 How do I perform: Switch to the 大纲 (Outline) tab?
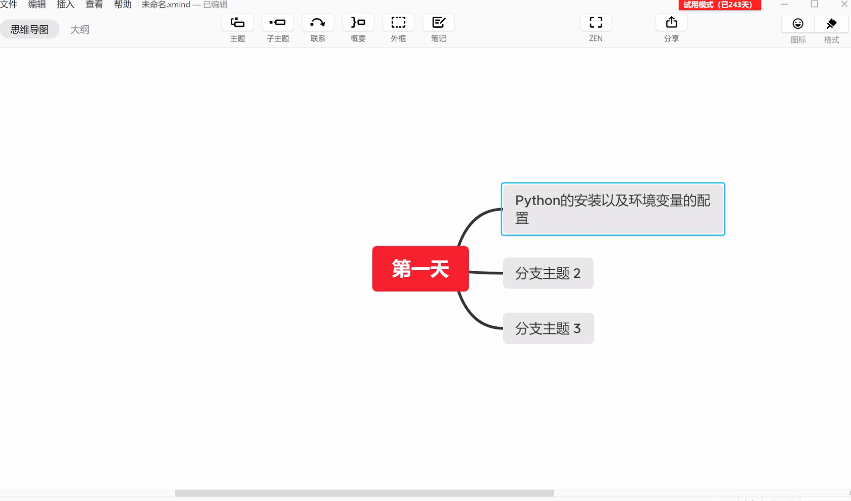(80, 29)
